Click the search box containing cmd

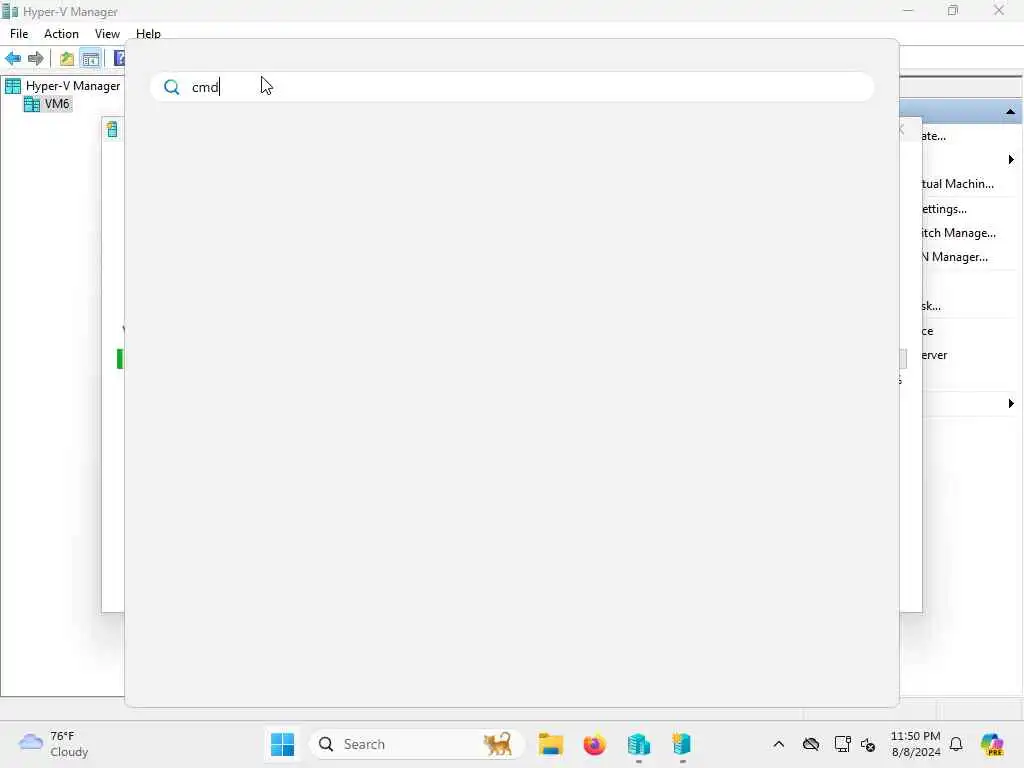point(512,87)
